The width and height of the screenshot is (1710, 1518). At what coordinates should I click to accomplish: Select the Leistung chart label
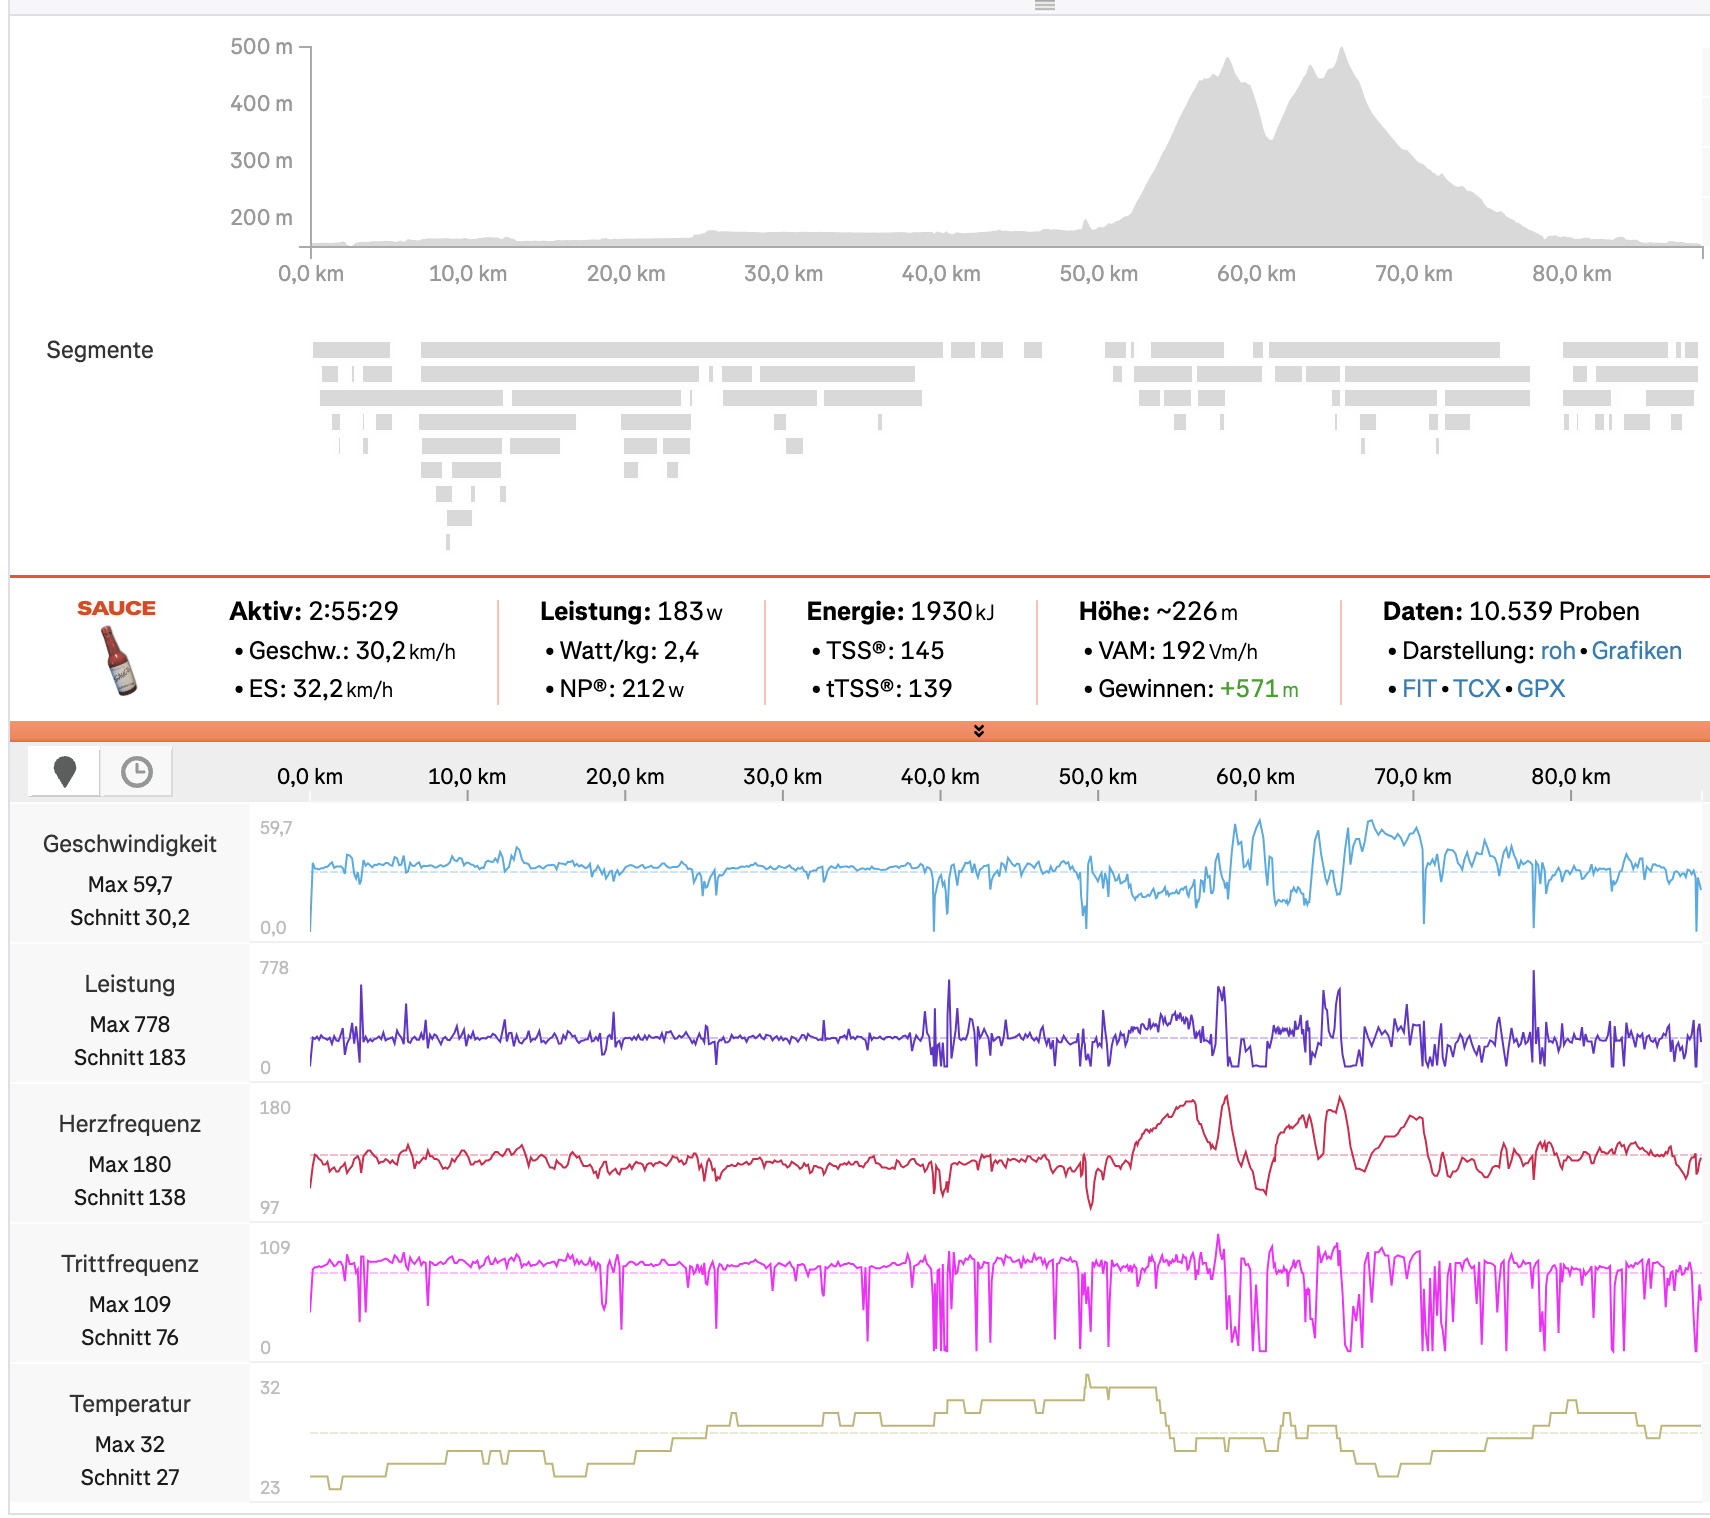130,984
